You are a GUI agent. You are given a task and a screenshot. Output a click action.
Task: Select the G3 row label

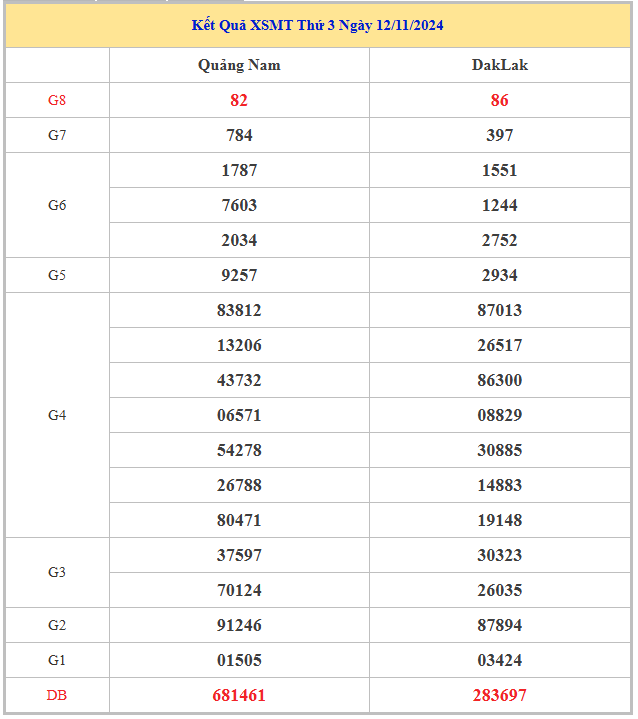coord(57,572)
